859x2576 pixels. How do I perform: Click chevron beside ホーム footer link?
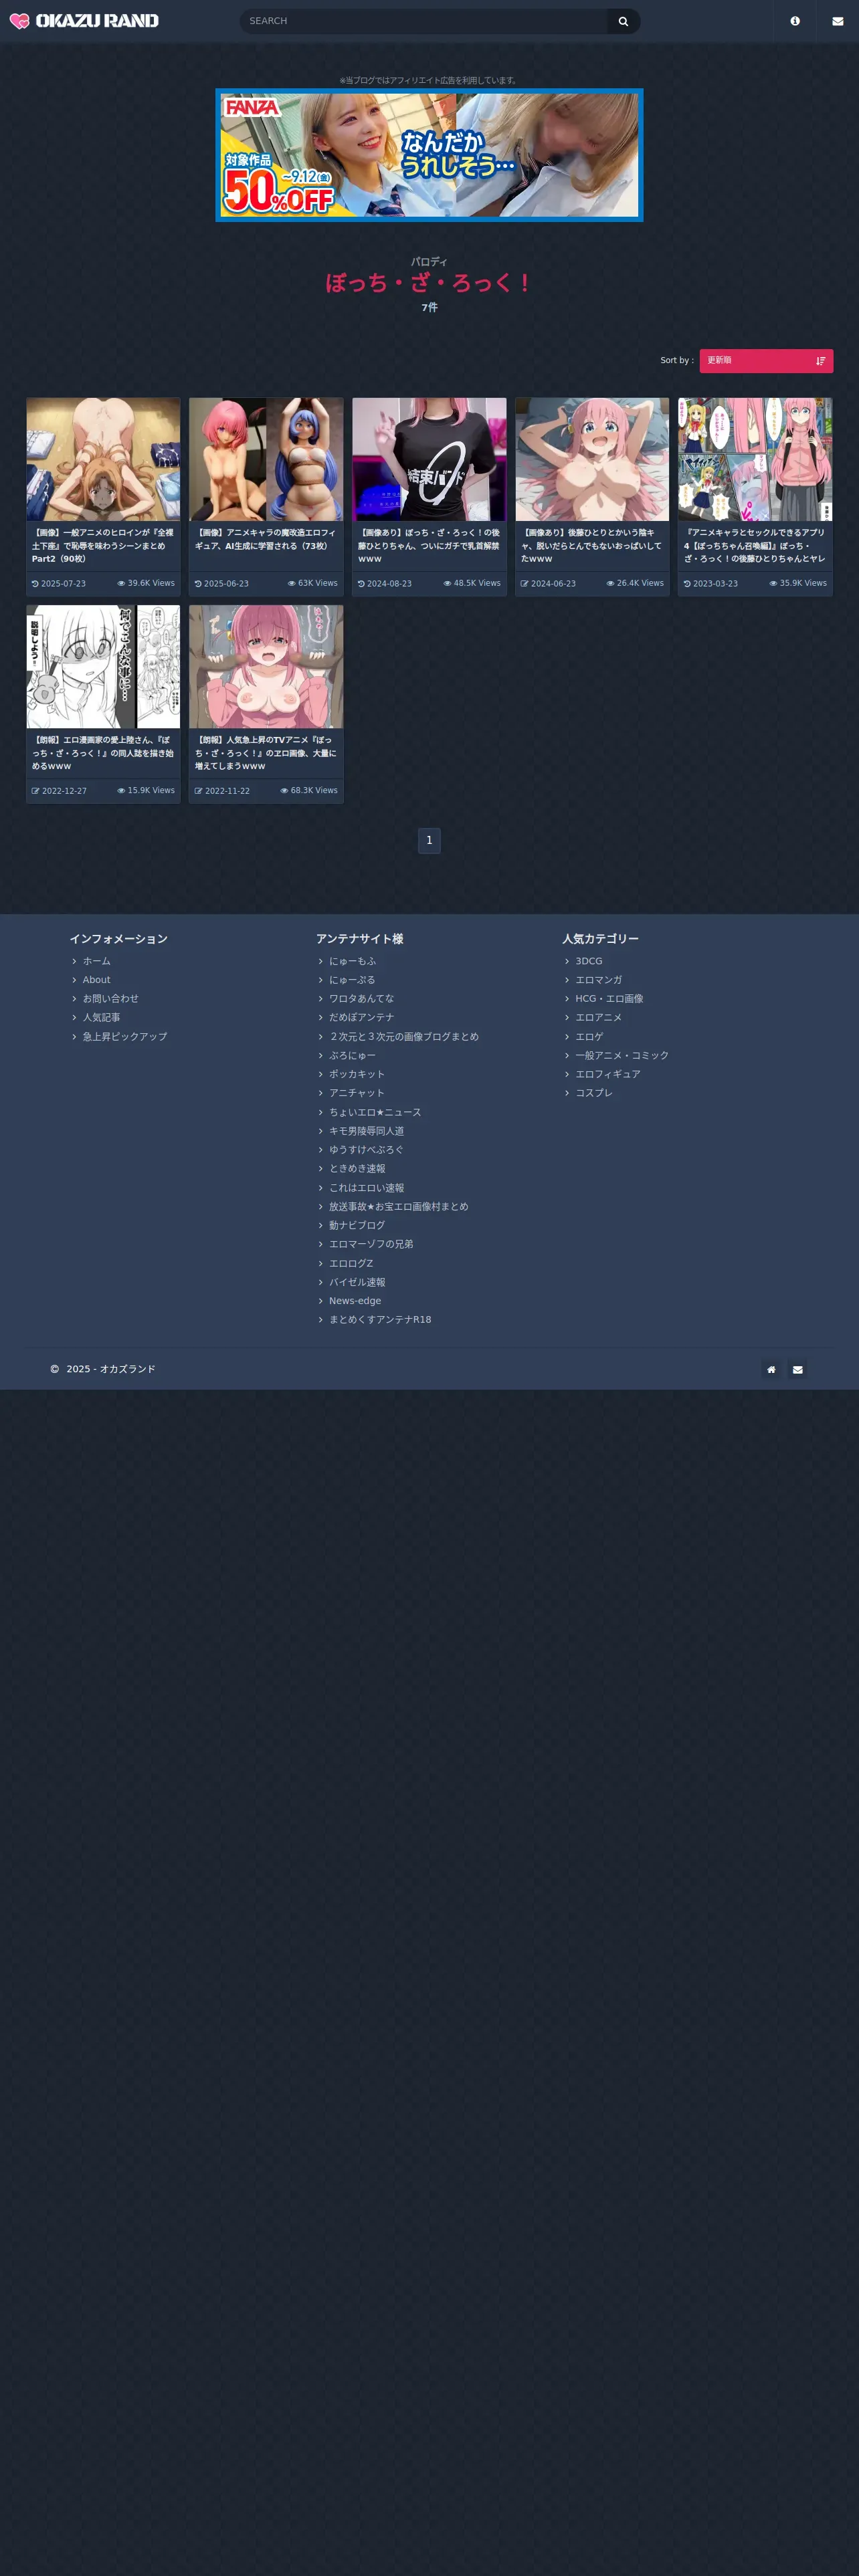[x=74, y=961]
